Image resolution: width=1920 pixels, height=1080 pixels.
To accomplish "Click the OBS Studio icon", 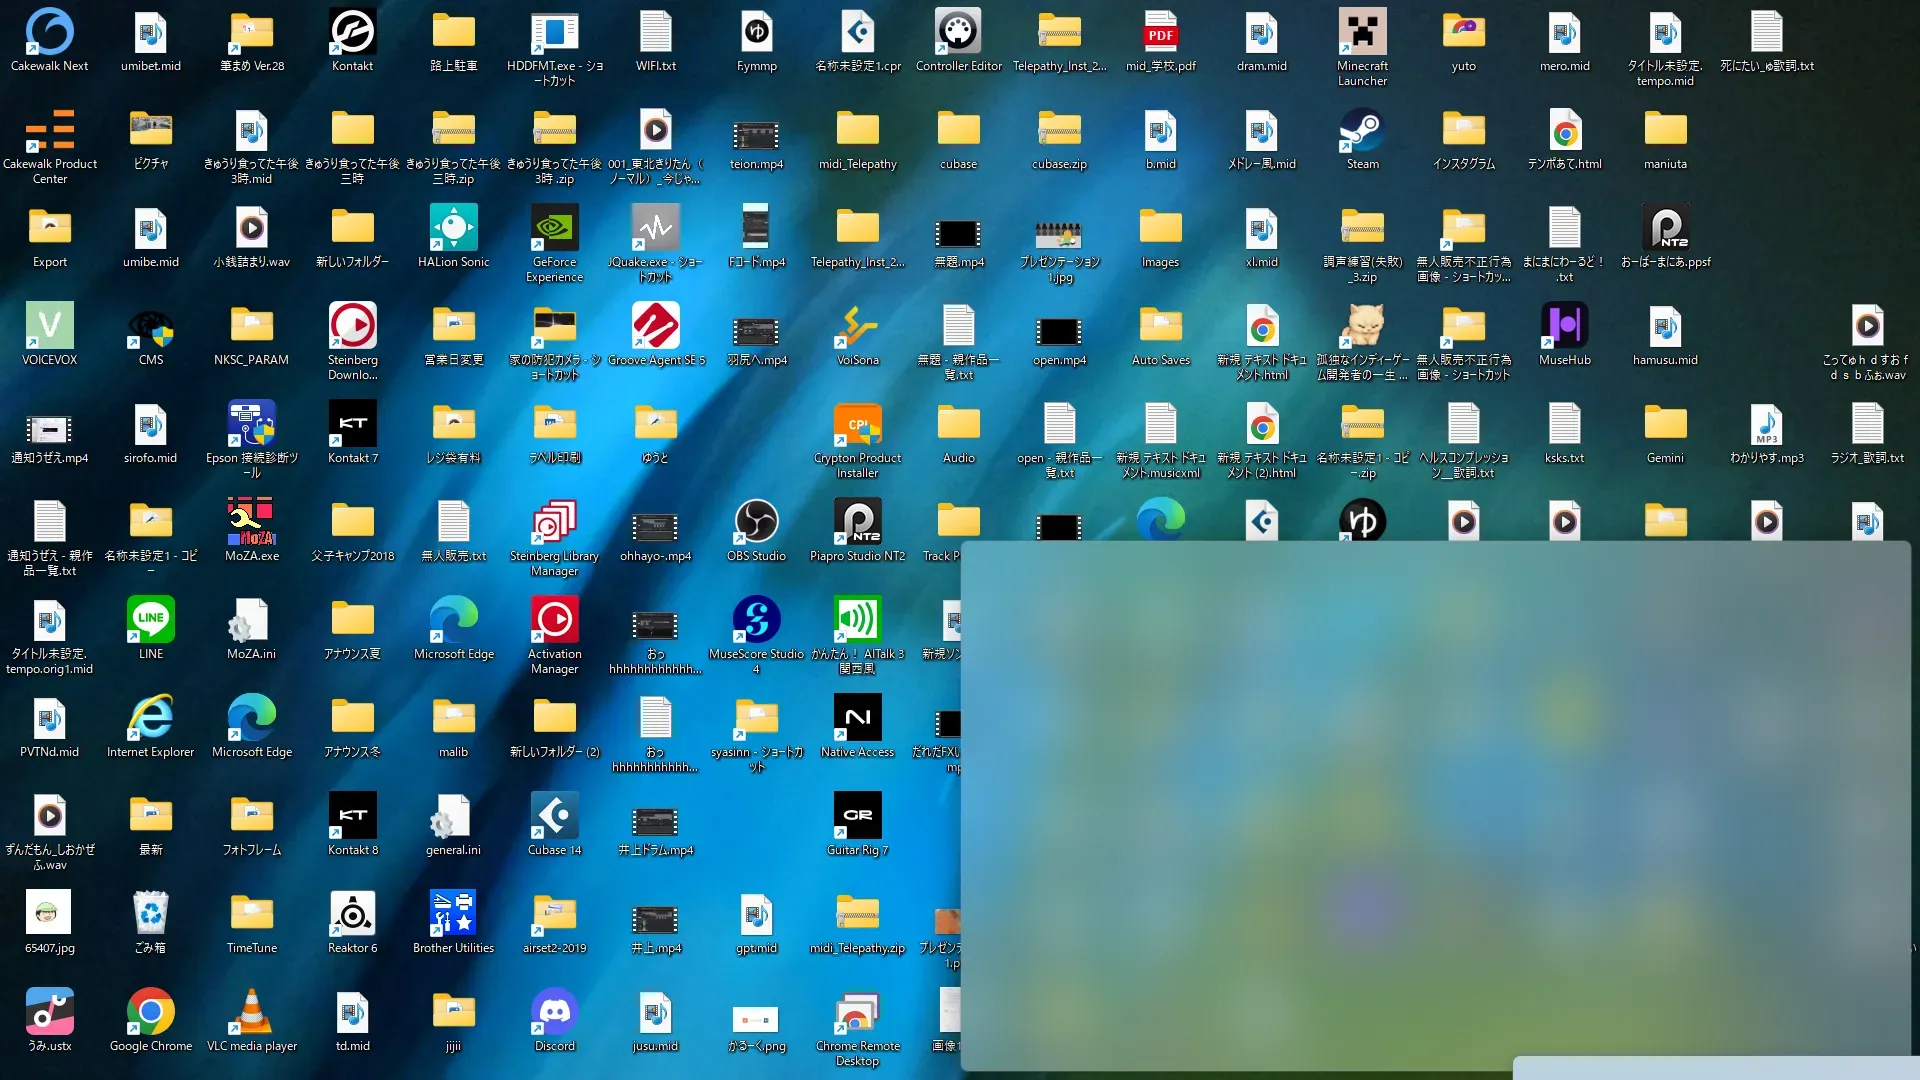I will point(756,523).
